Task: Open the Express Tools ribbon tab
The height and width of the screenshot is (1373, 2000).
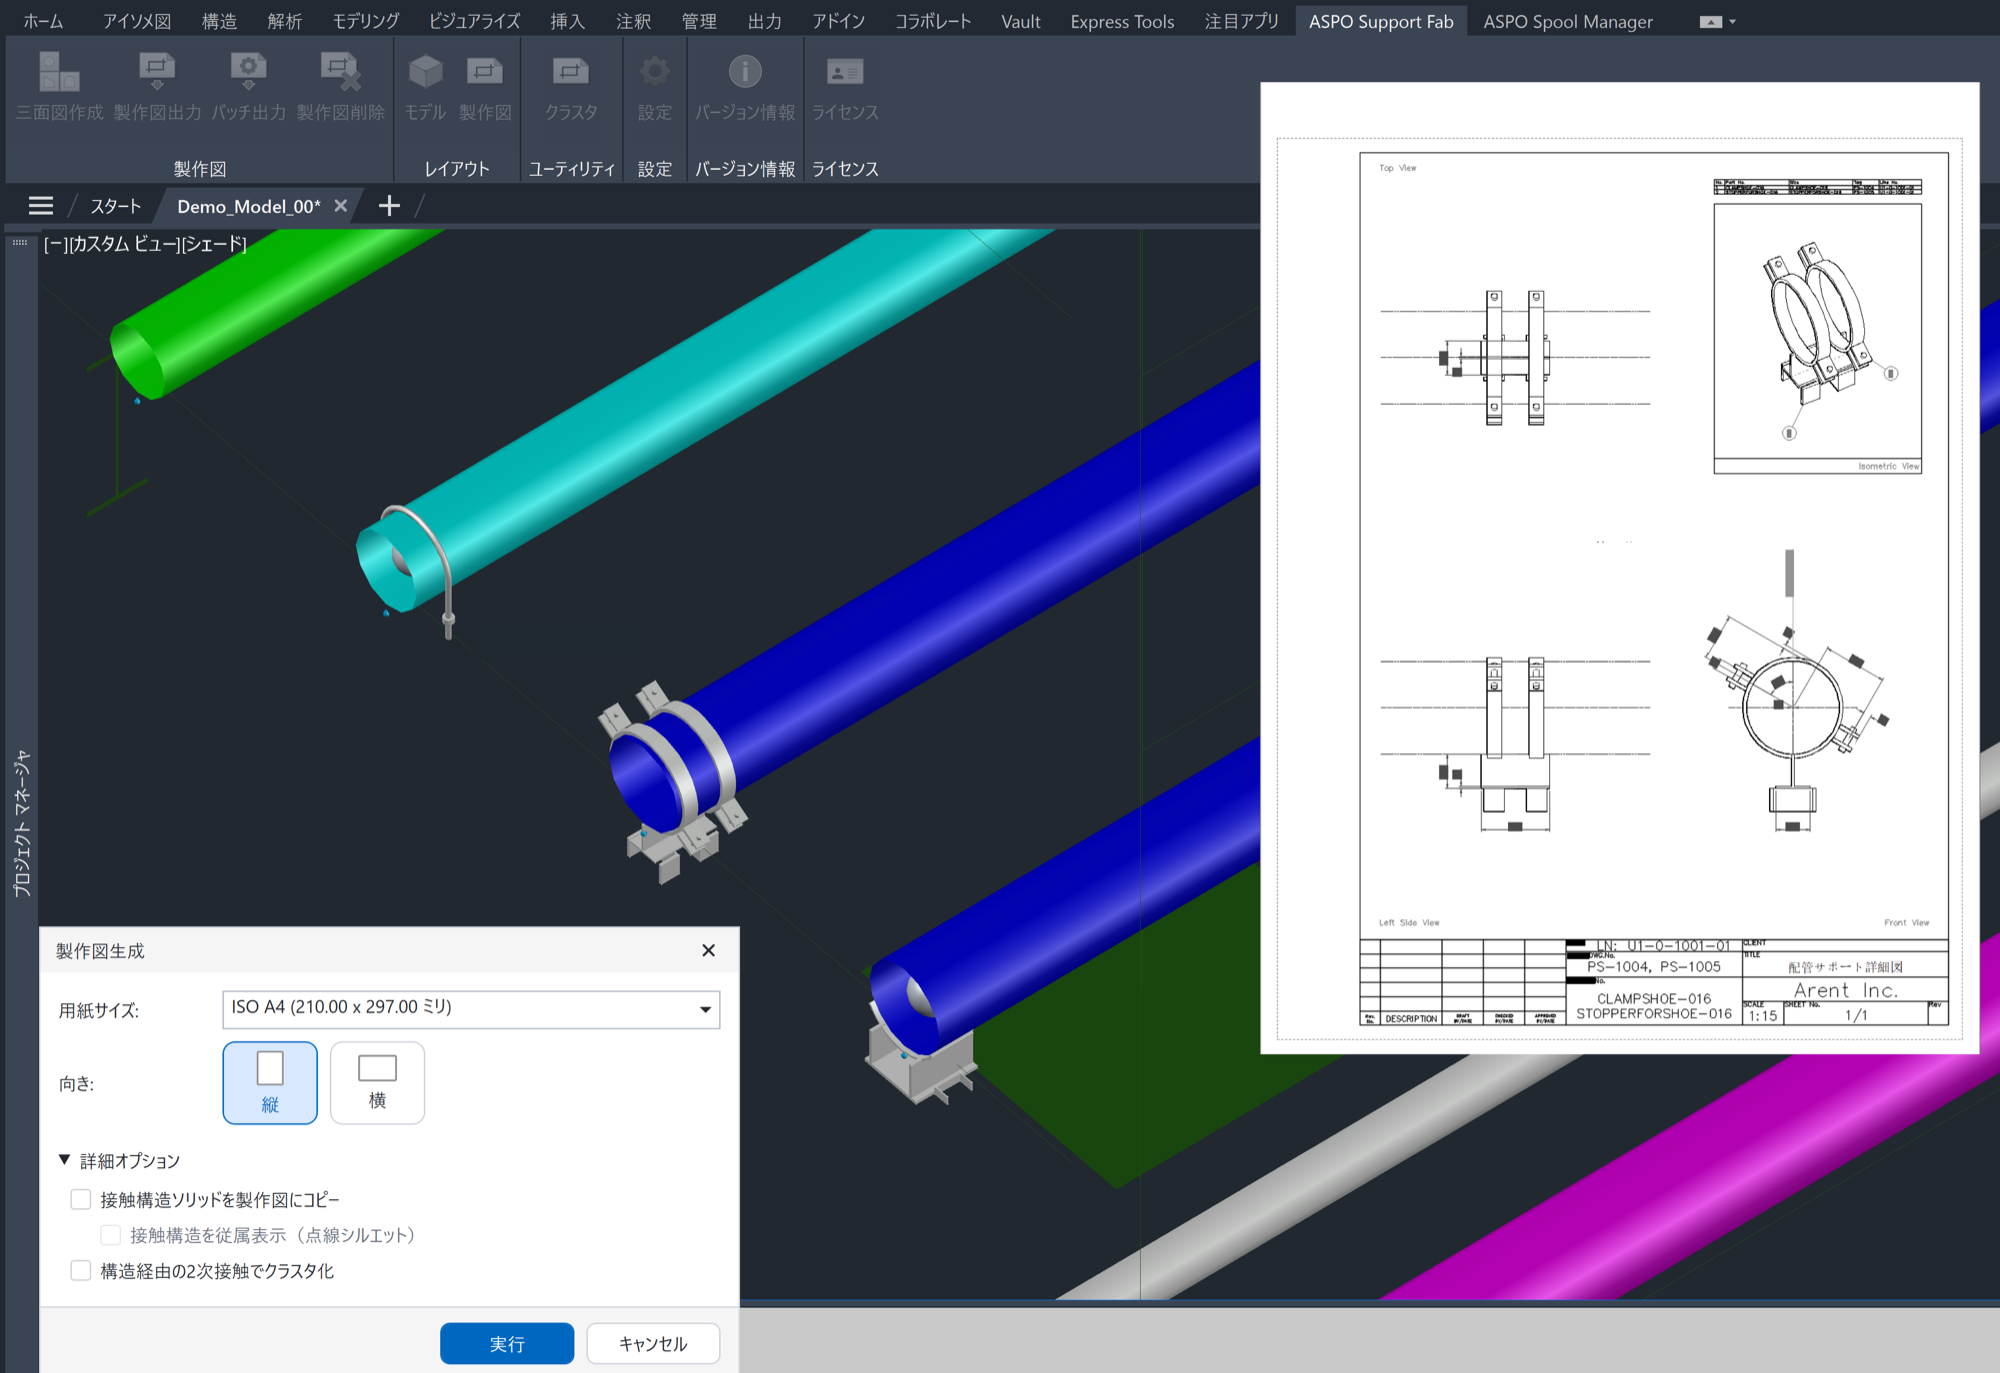Action: point(1122,21)
